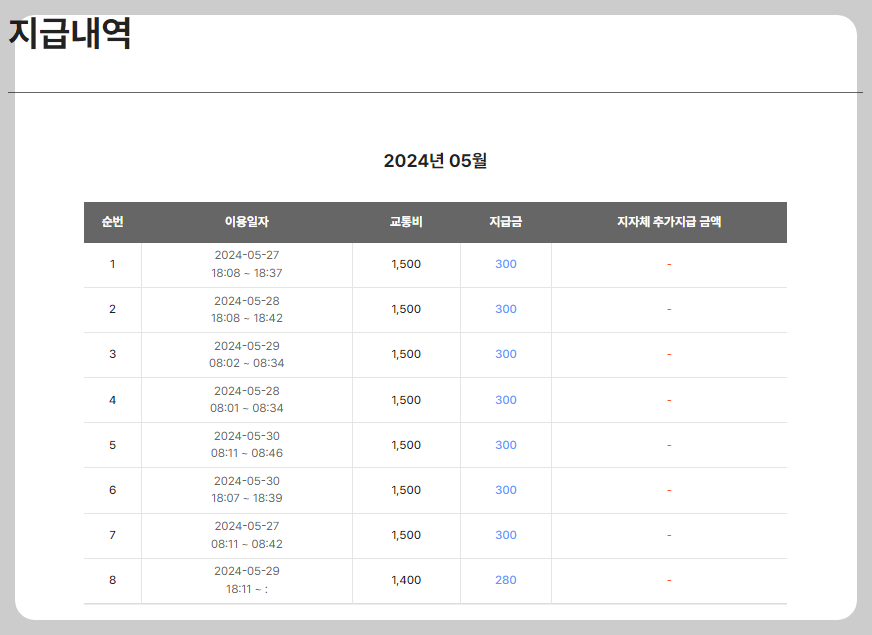Click the 지급금 column header

pyautogui.click(x=506, y=222)
